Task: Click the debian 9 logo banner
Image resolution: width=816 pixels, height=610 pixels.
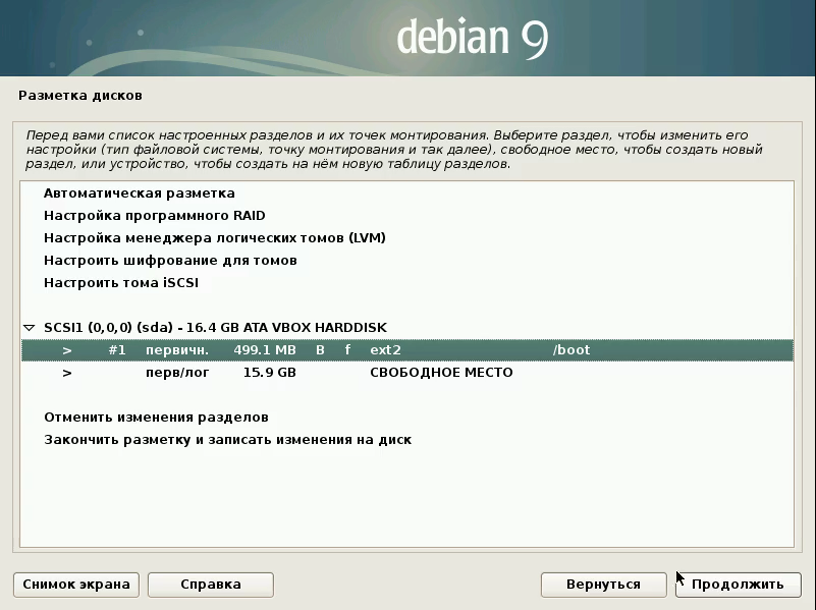Action: click(x=472, y=36)
